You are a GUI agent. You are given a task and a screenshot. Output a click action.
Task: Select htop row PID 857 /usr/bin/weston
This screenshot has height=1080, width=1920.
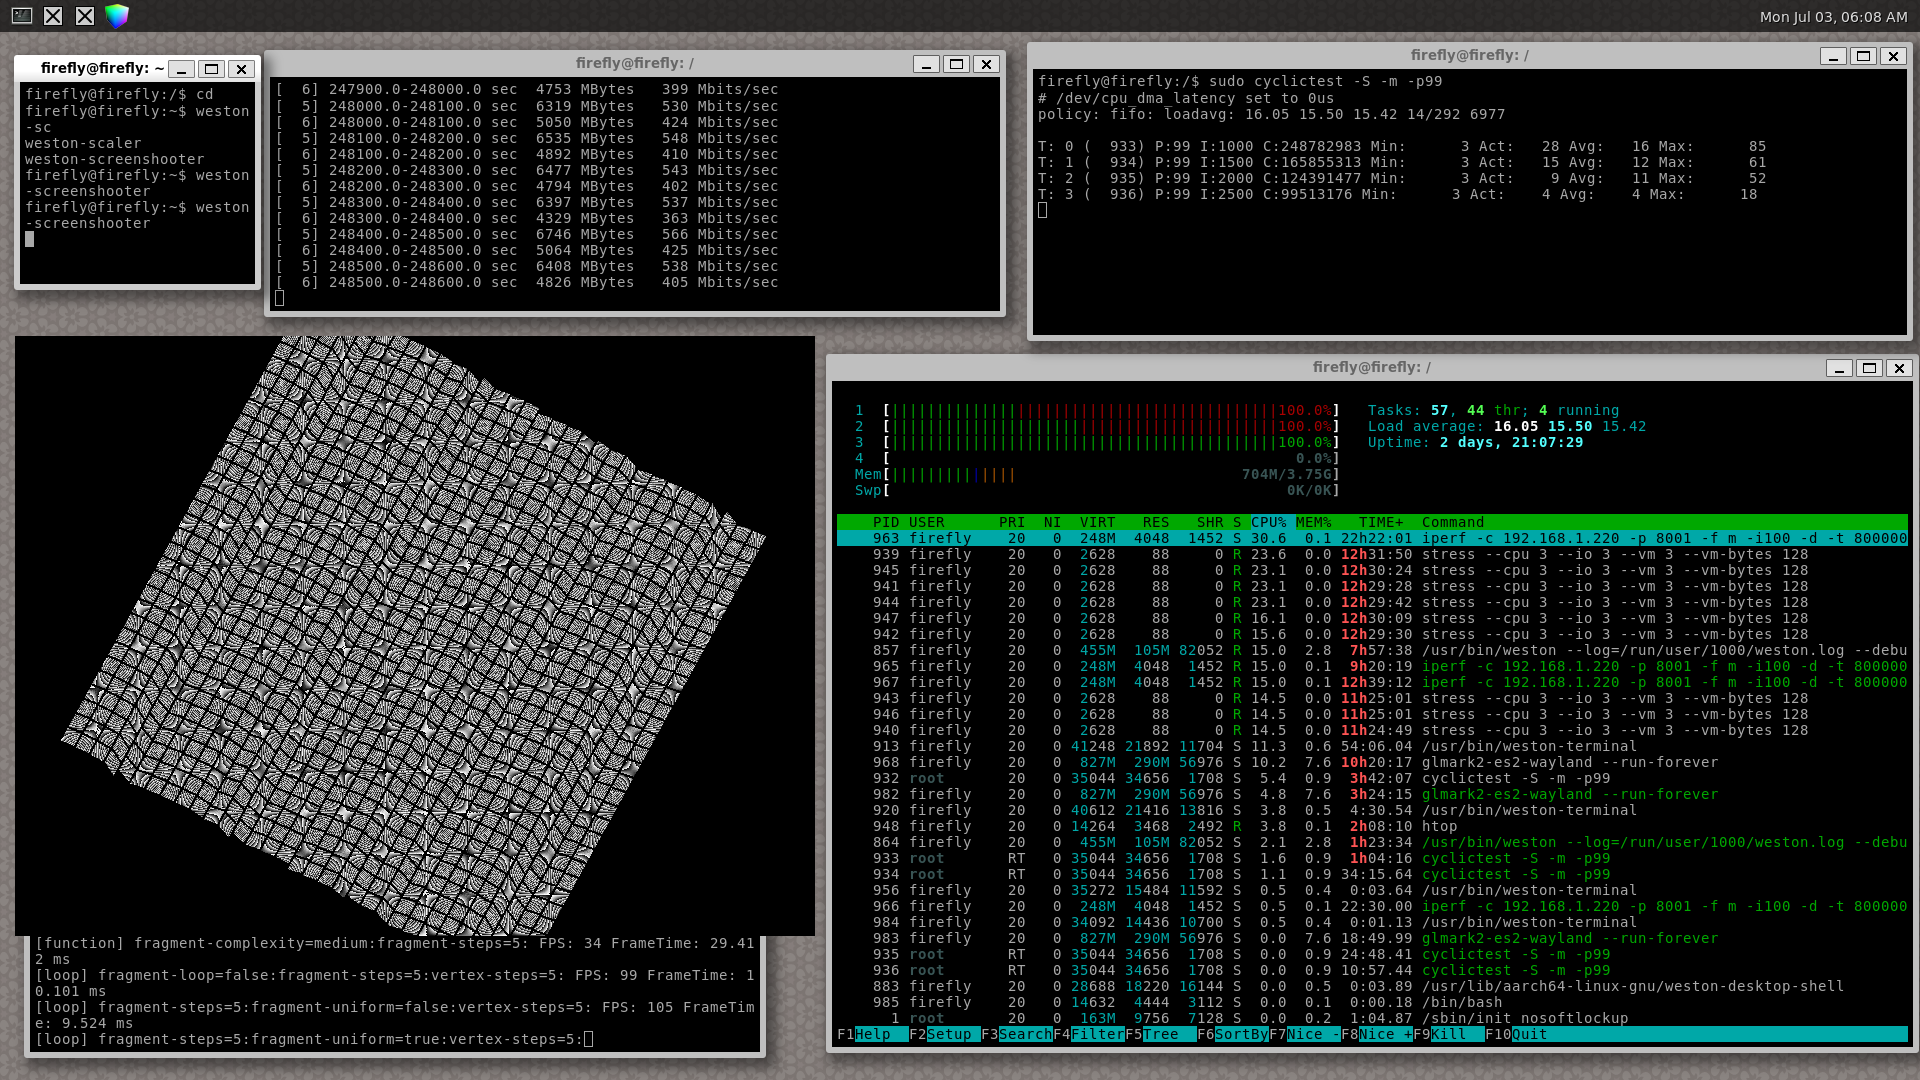[1372, 650]
